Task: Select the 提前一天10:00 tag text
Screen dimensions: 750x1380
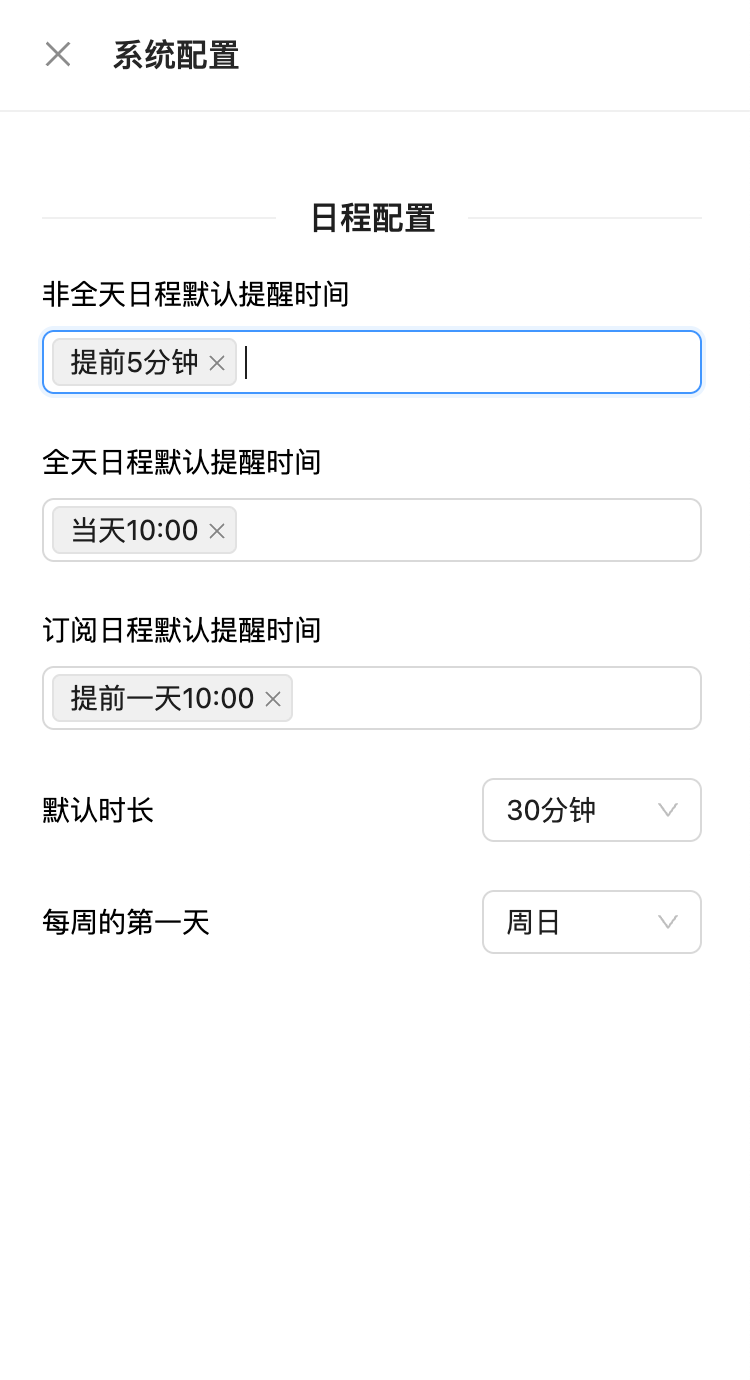Action: click(x=162, y=698)
